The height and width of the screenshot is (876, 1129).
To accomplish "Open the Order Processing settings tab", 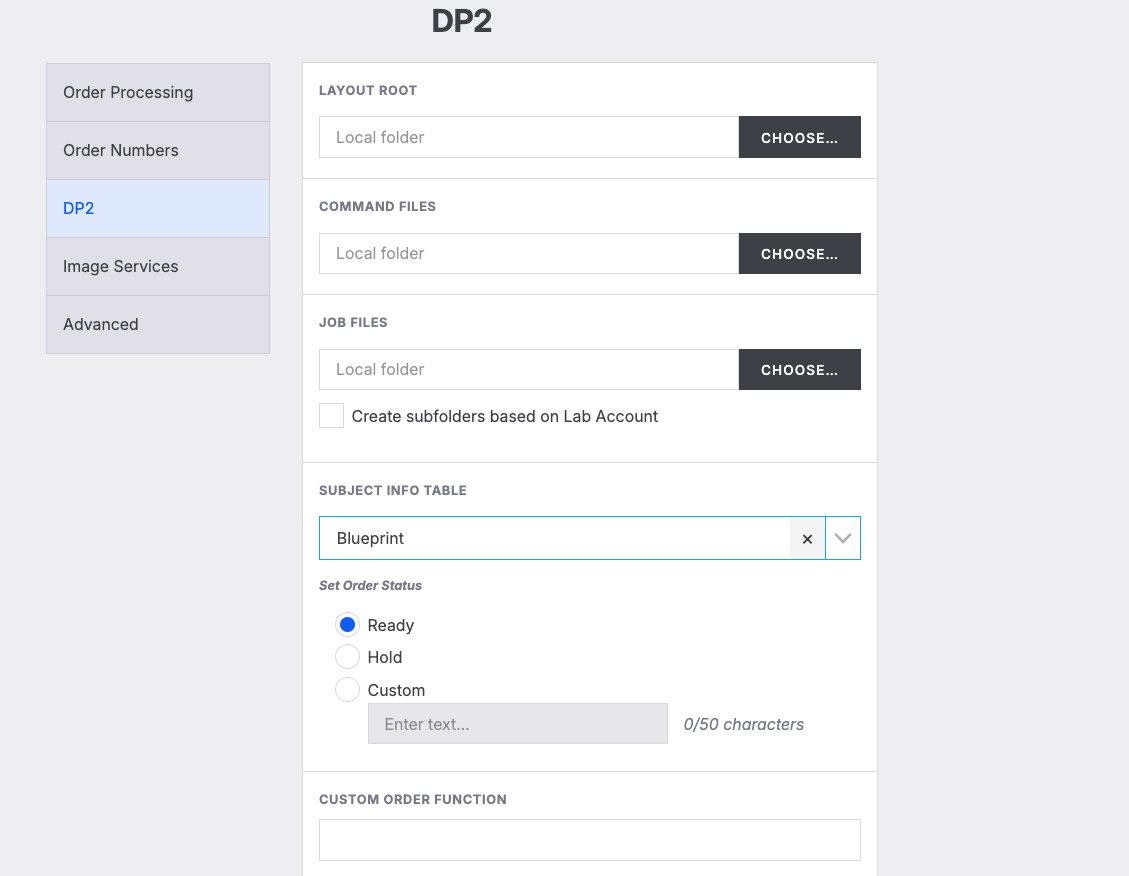I will coord(158,92).
